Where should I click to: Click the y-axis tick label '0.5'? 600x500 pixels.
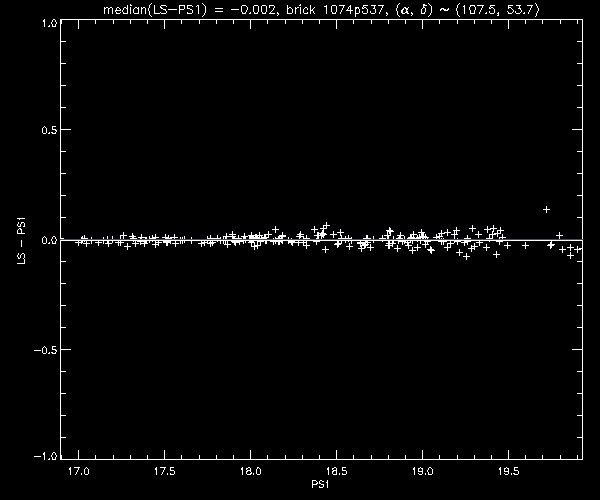pos(49,130)
